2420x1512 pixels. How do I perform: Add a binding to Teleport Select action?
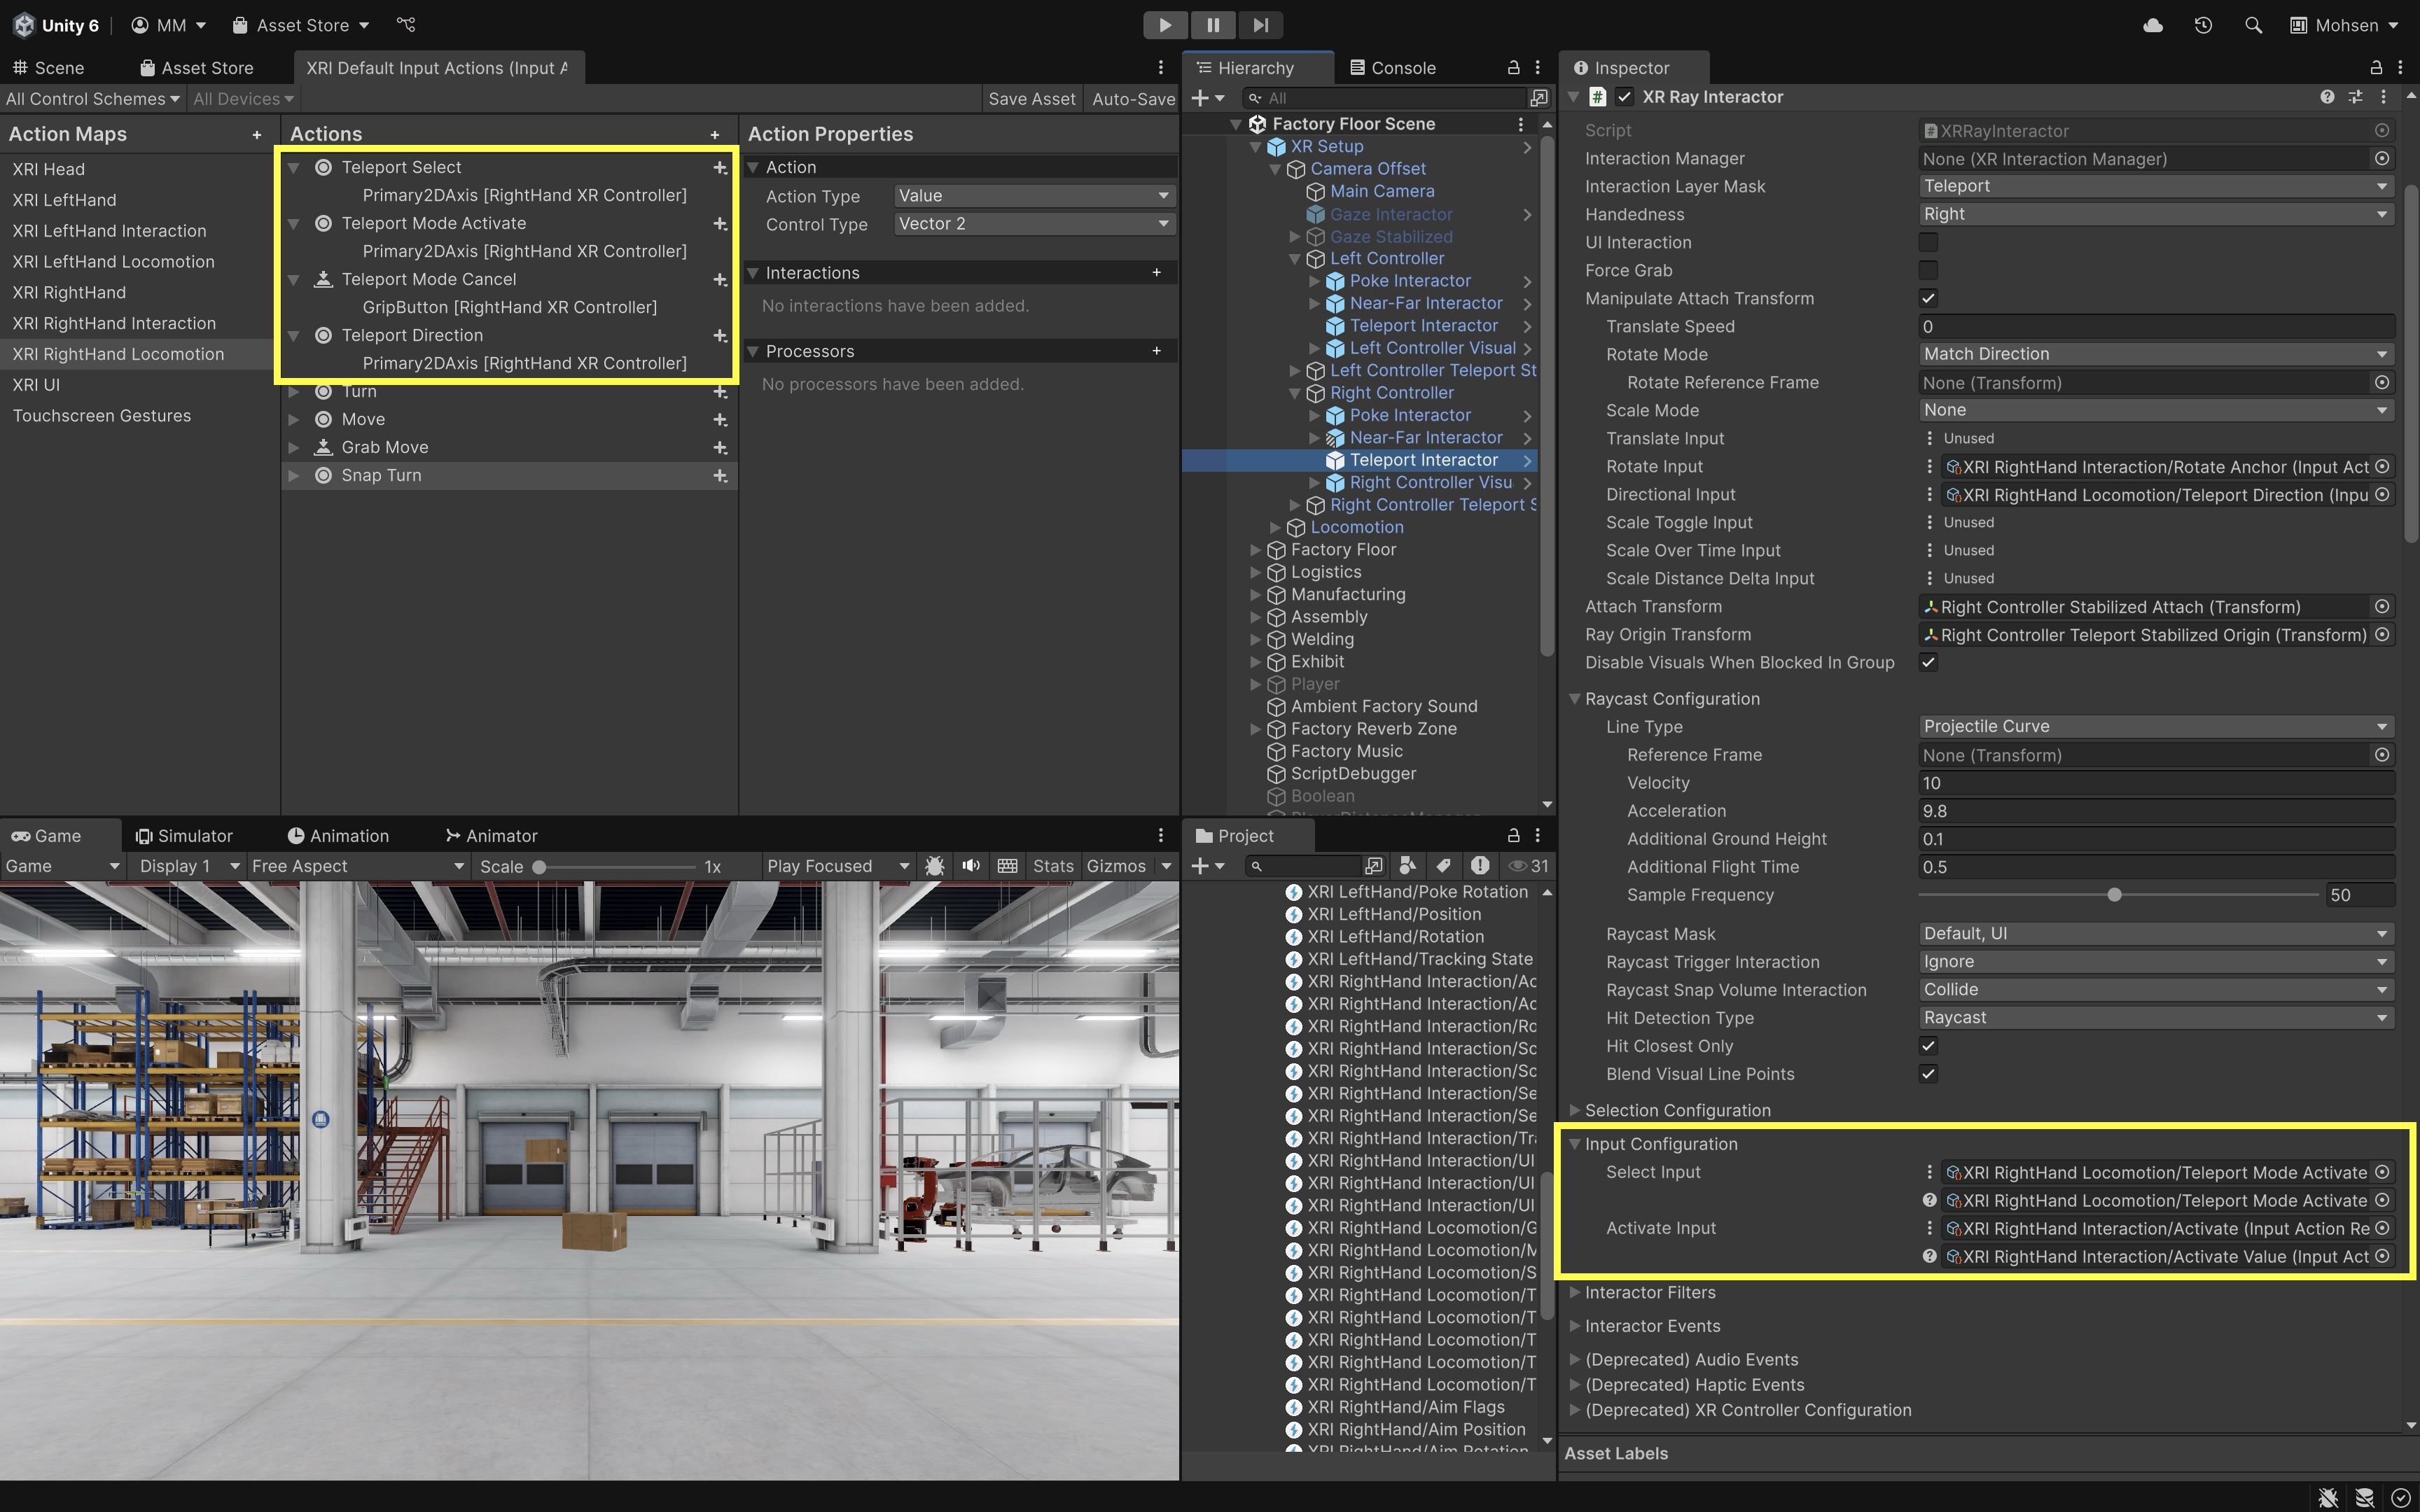pos(719,168)
